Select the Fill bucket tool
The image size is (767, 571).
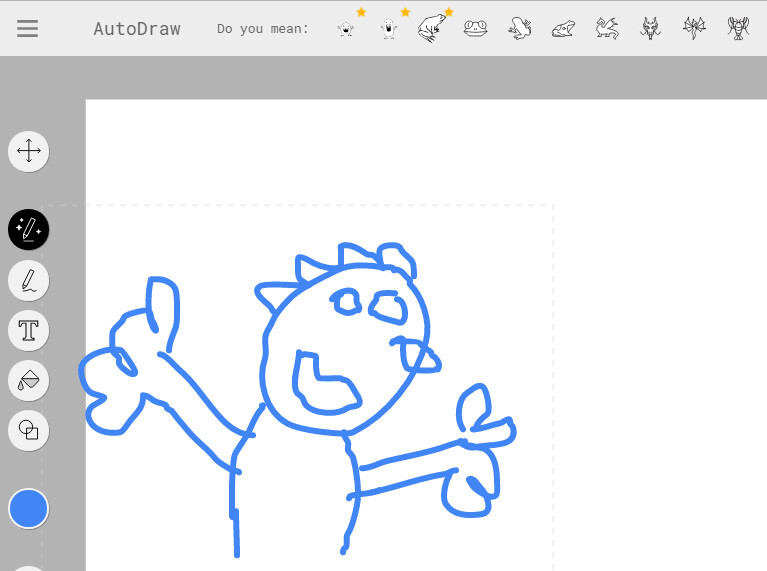point(28,380)
